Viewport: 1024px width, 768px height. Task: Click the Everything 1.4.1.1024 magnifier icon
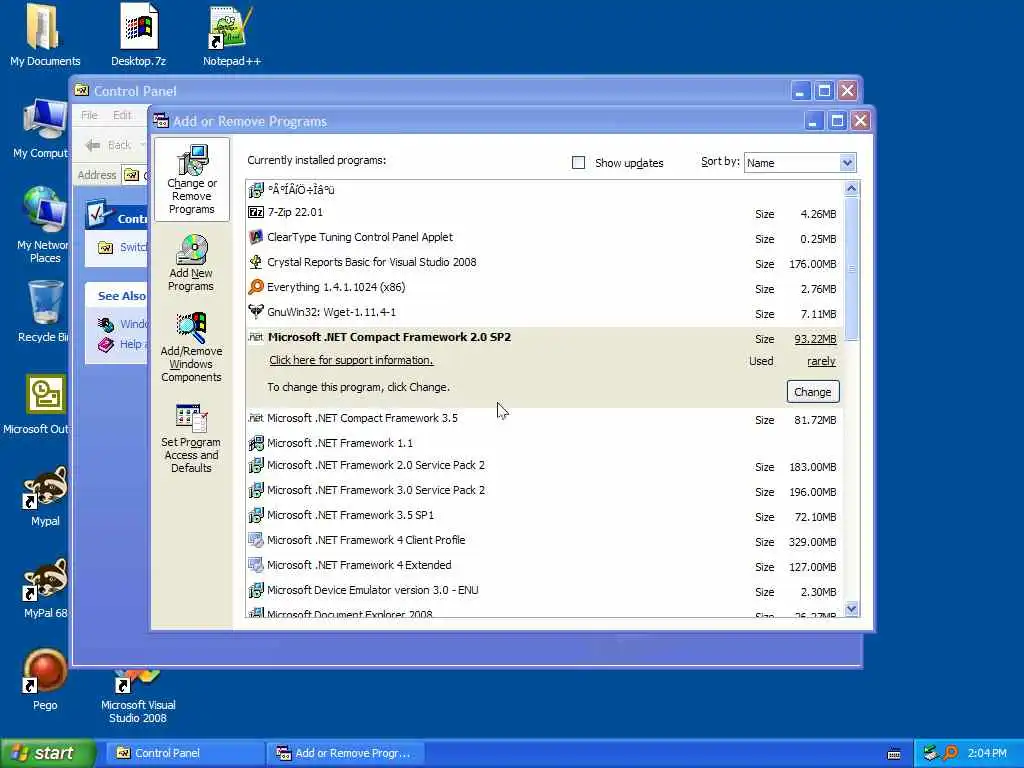click(256, 287)
